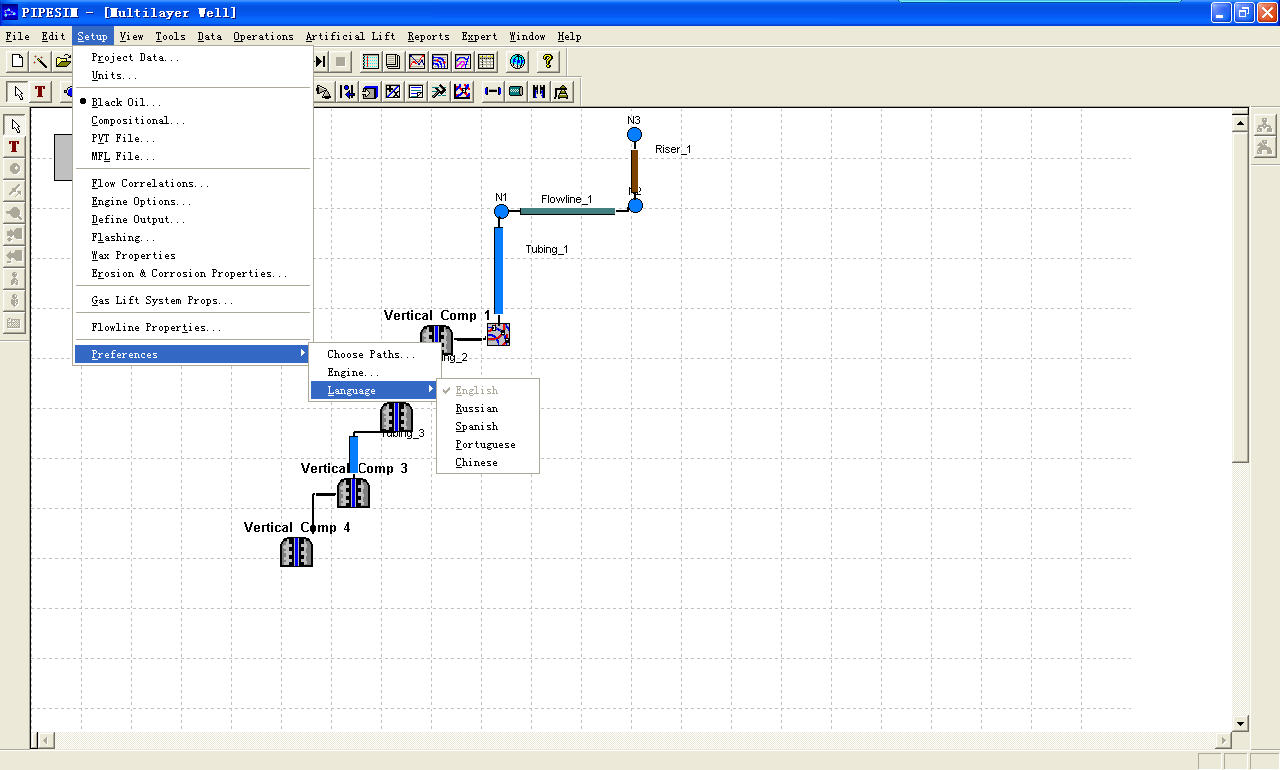The width and height of the screenshot is (1280, 770).
Task: Switch language to Portuguese
Action: 488,444
